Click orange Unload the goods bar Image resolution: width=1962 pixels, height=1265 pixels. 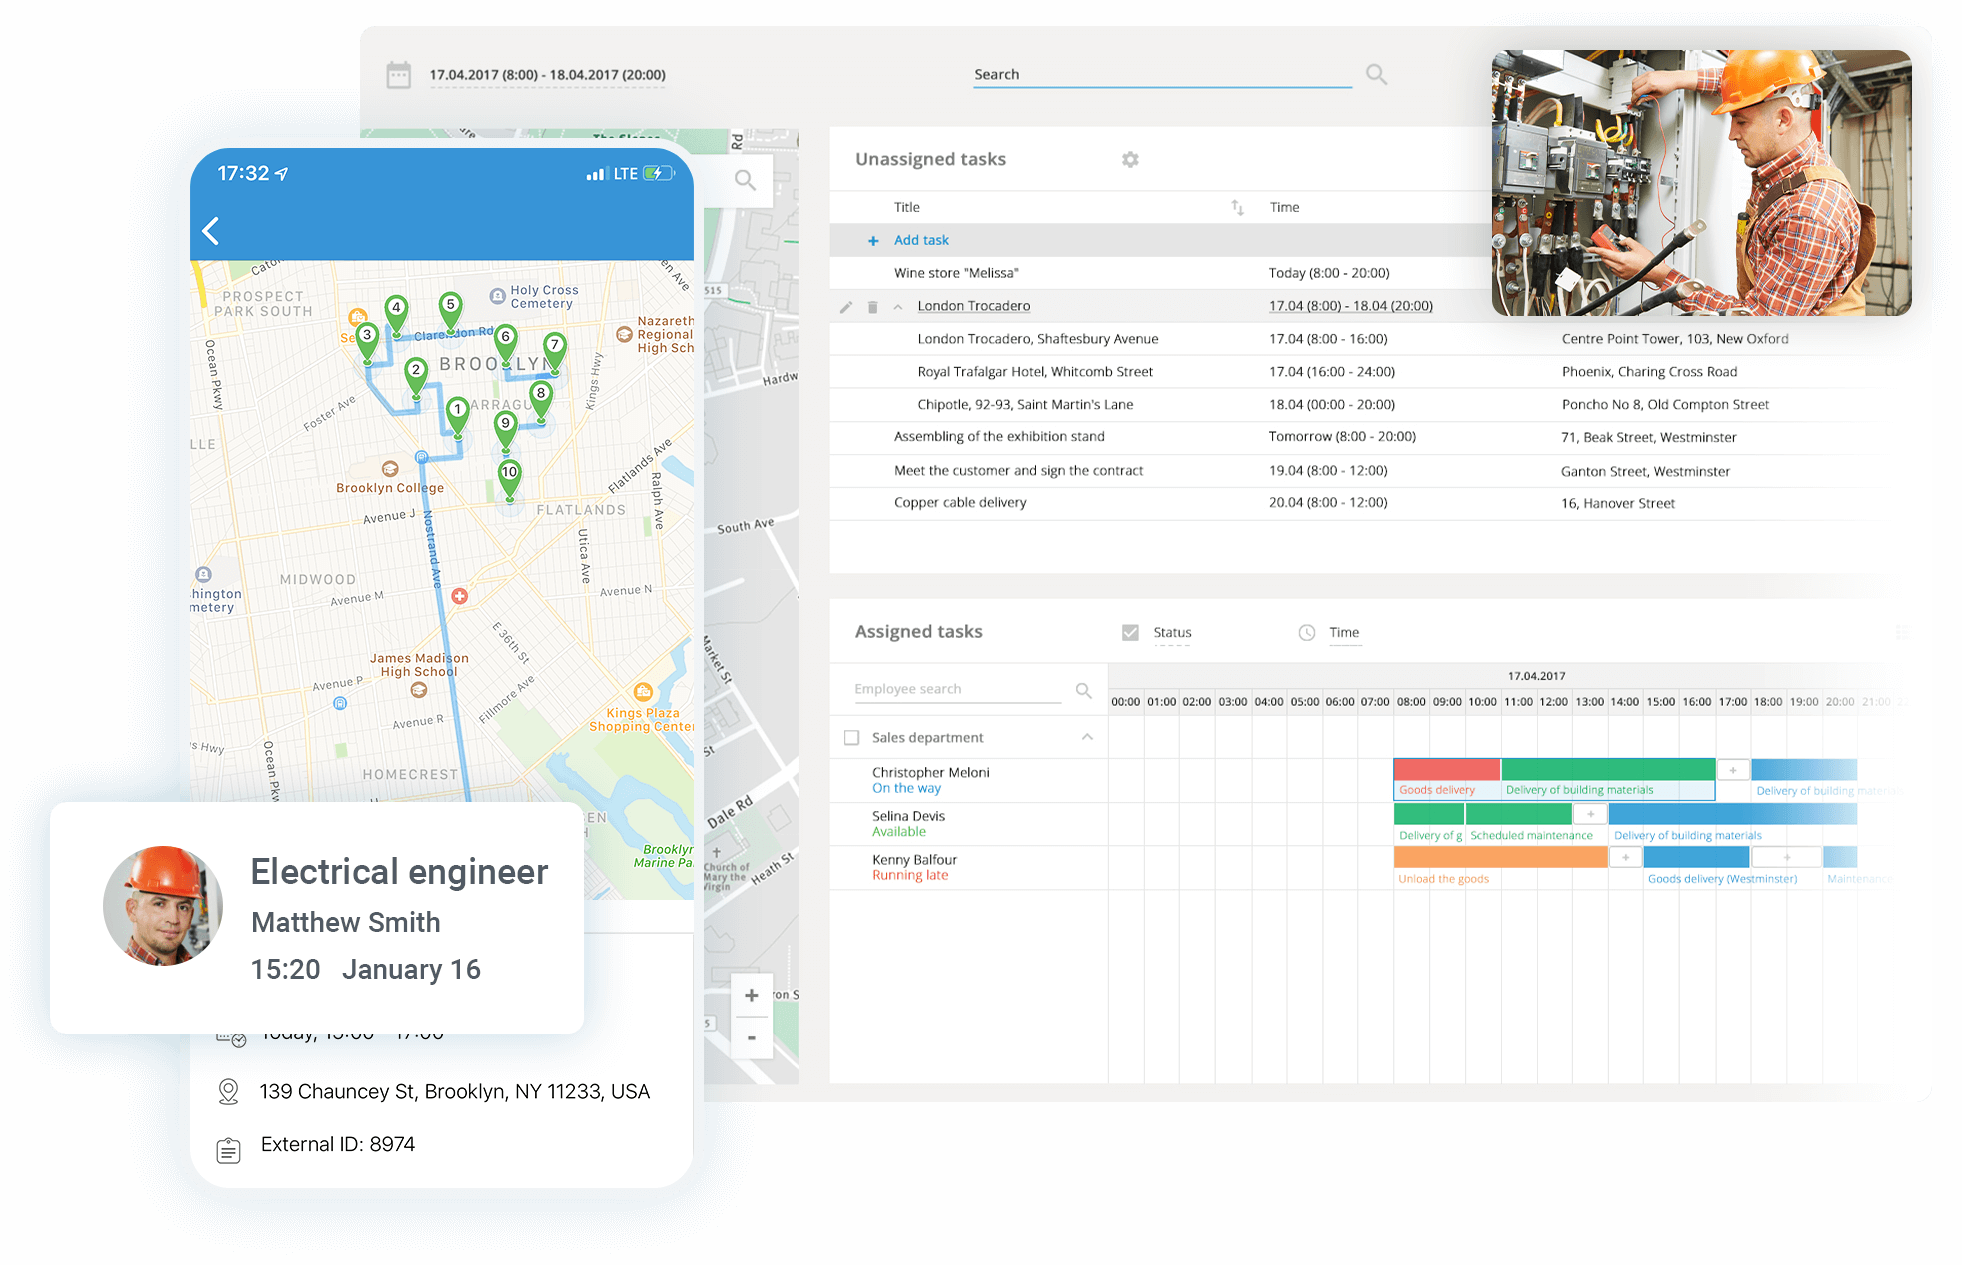(x=1501, y=857)
